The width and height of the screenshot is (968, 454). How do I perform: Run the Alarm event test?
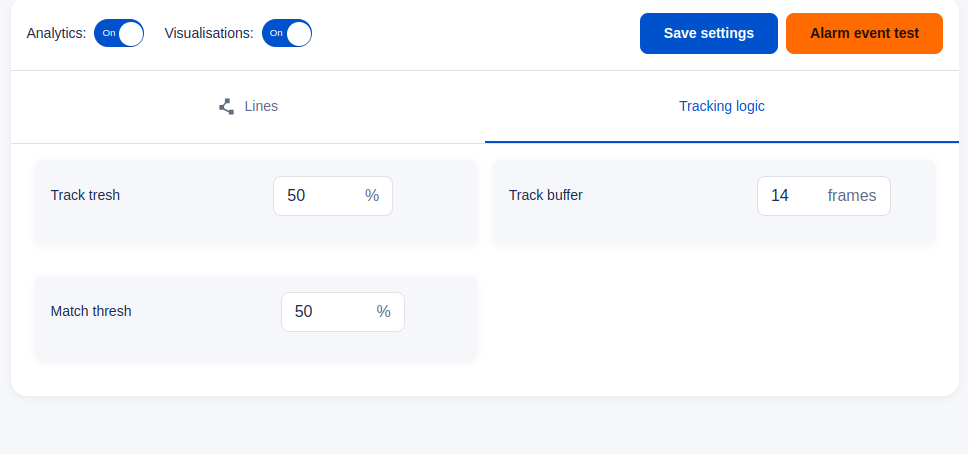pos(864,33)
